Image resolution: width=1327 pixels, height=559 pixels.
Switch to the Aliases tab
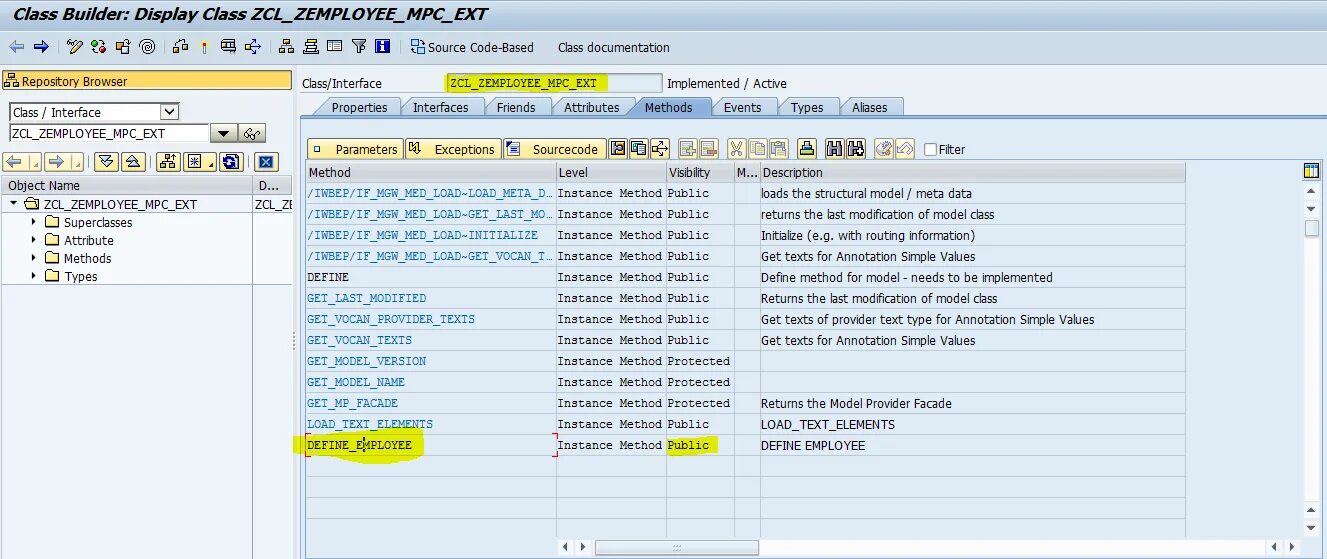click(870, 107)
